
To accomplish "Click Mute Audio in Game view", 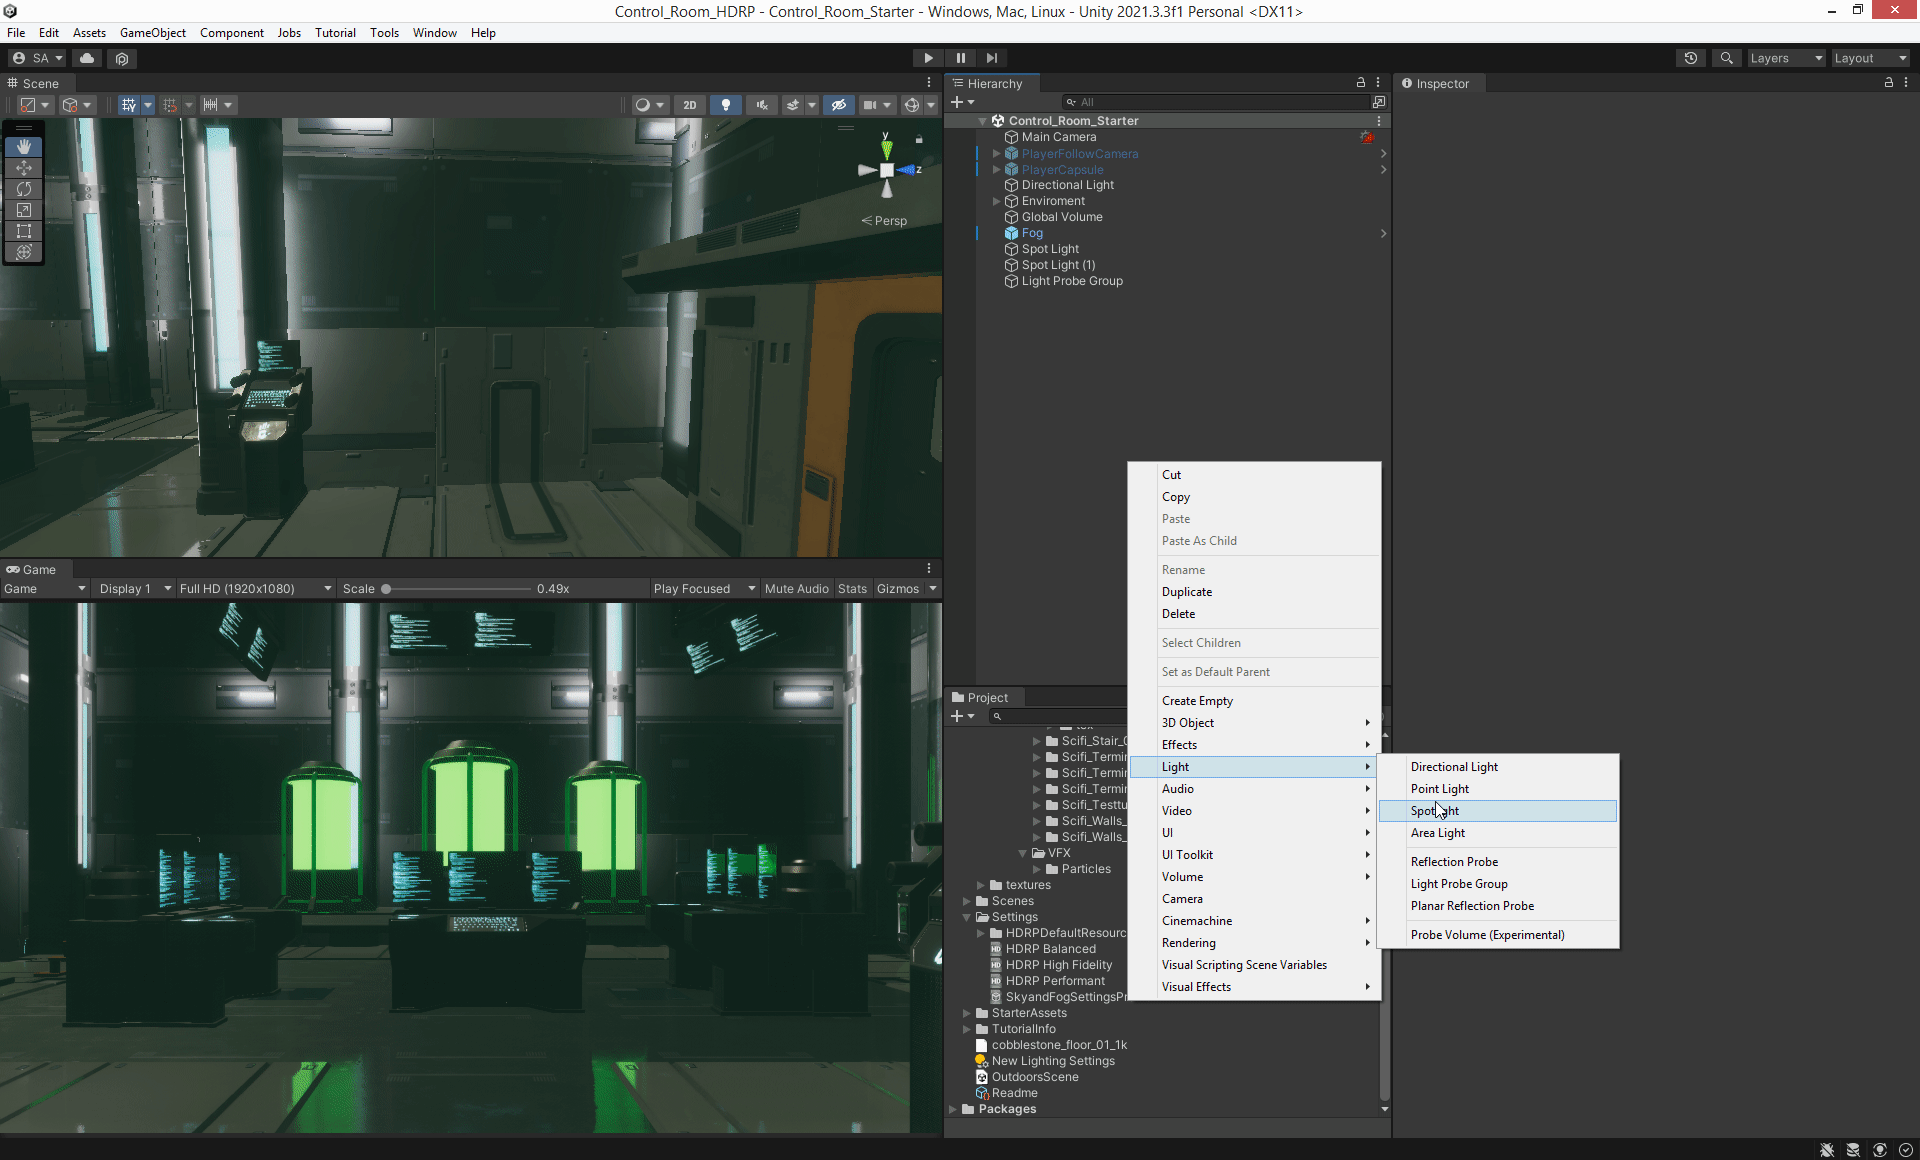I will (796, 589).
